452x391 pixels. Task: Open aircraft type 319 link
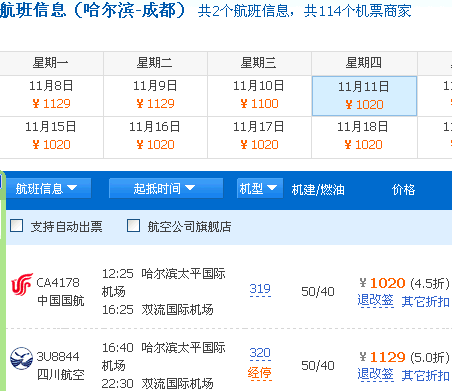260,289
